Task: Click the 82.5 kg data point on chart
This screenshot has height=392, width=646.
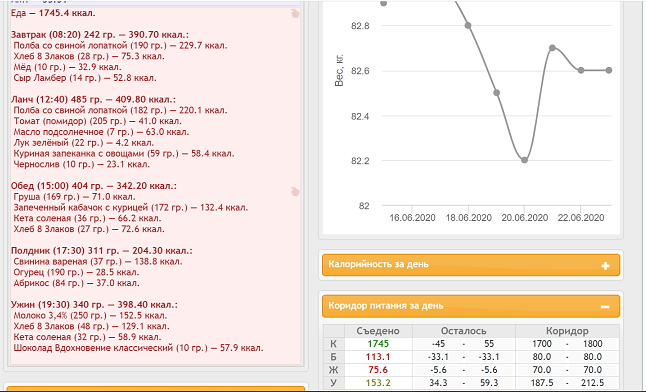Action: [496, 93]
